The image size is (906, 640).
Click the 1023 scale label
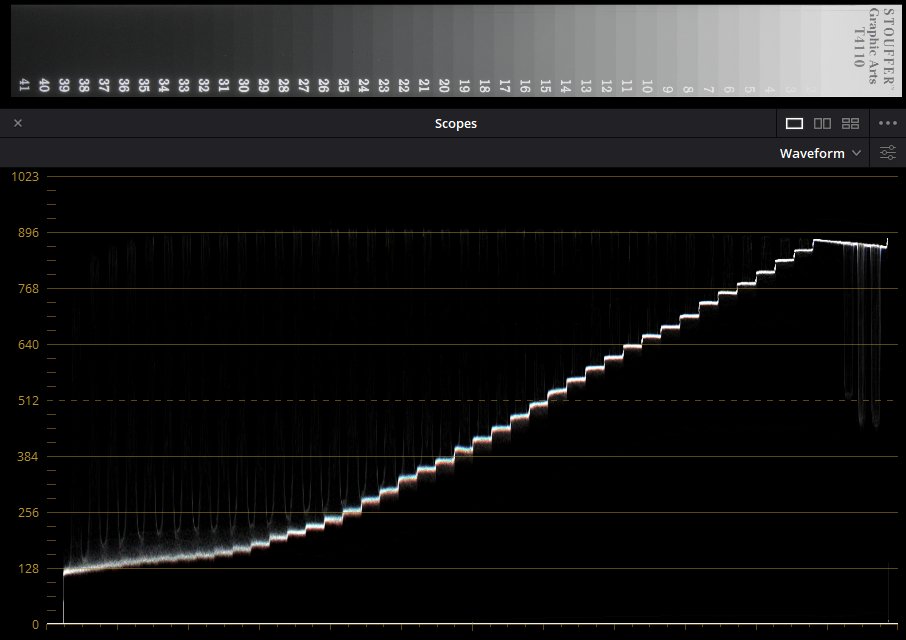[x=25, y=177]
